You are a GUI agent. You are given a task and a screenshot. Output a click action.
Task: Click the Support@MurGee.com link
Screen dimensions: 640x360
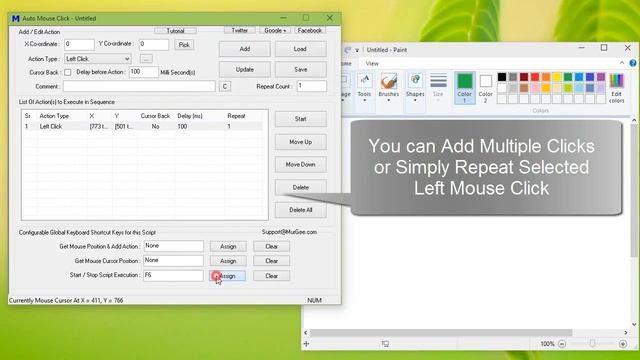pos(289,232)
